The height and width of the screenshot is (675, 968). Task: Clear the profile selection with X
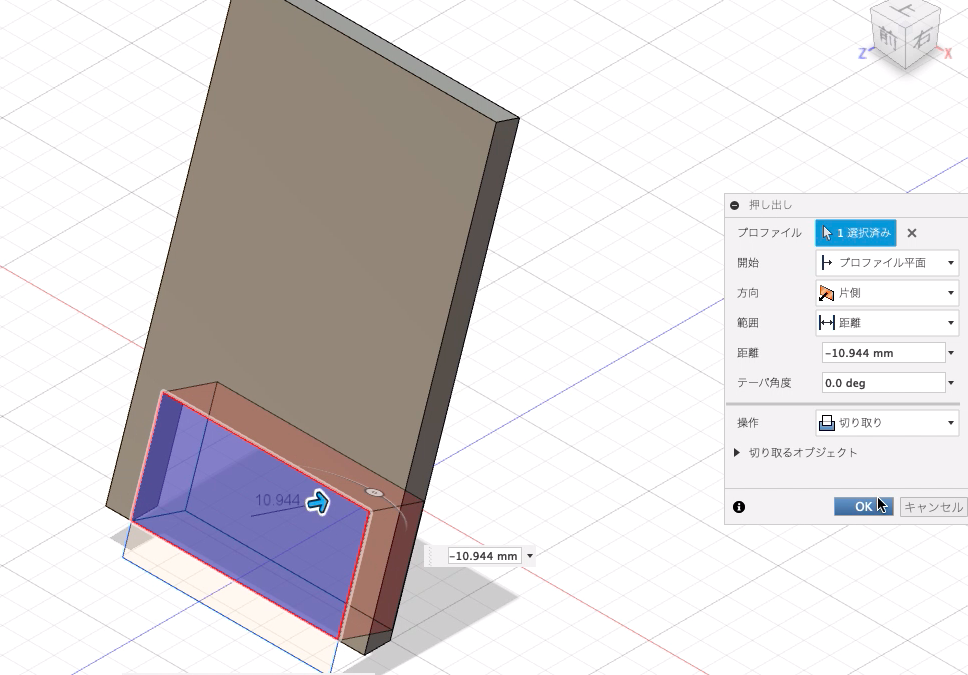[912, 233]
